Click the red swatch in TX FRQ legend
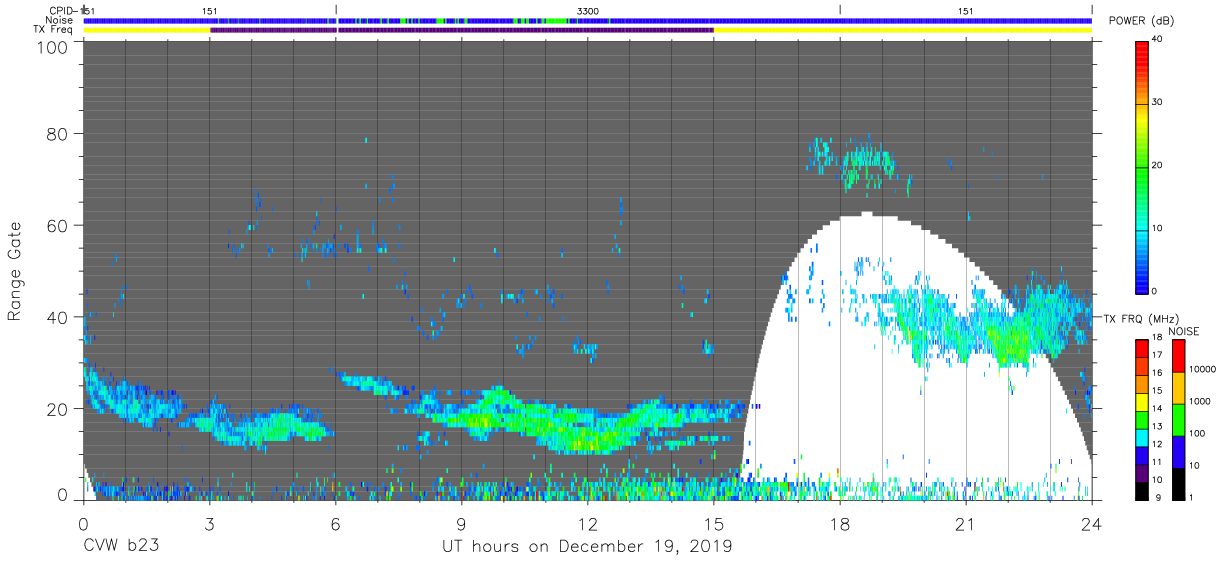This screenshot has height=567, width=1228. tap(1141, 348)
